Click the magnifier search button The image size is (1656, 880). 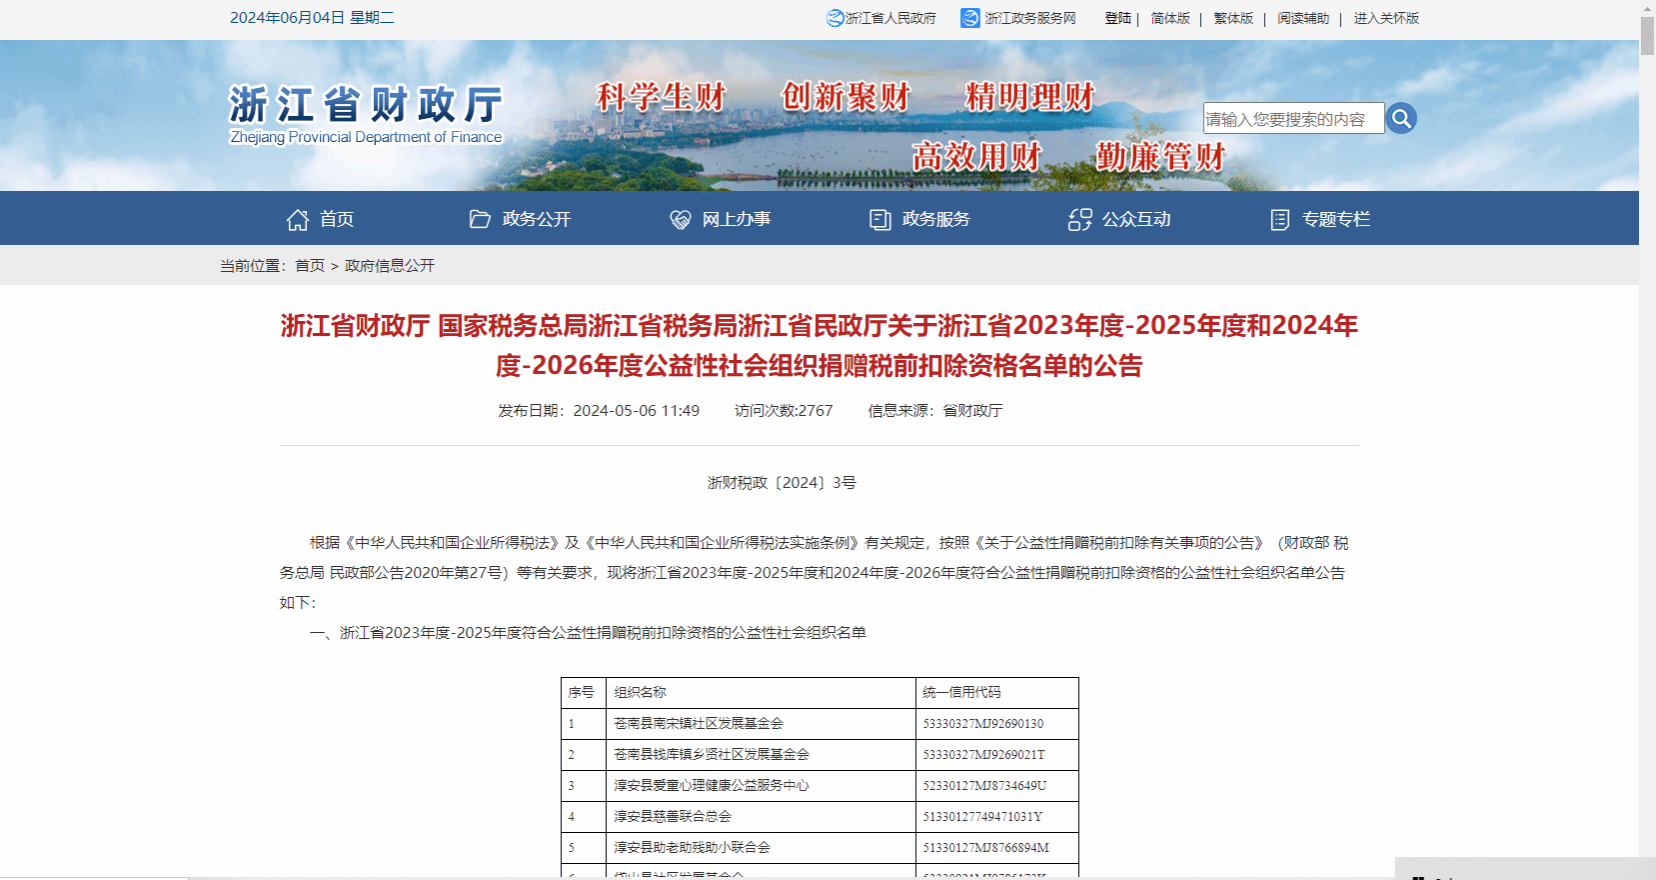point(1401,118)
